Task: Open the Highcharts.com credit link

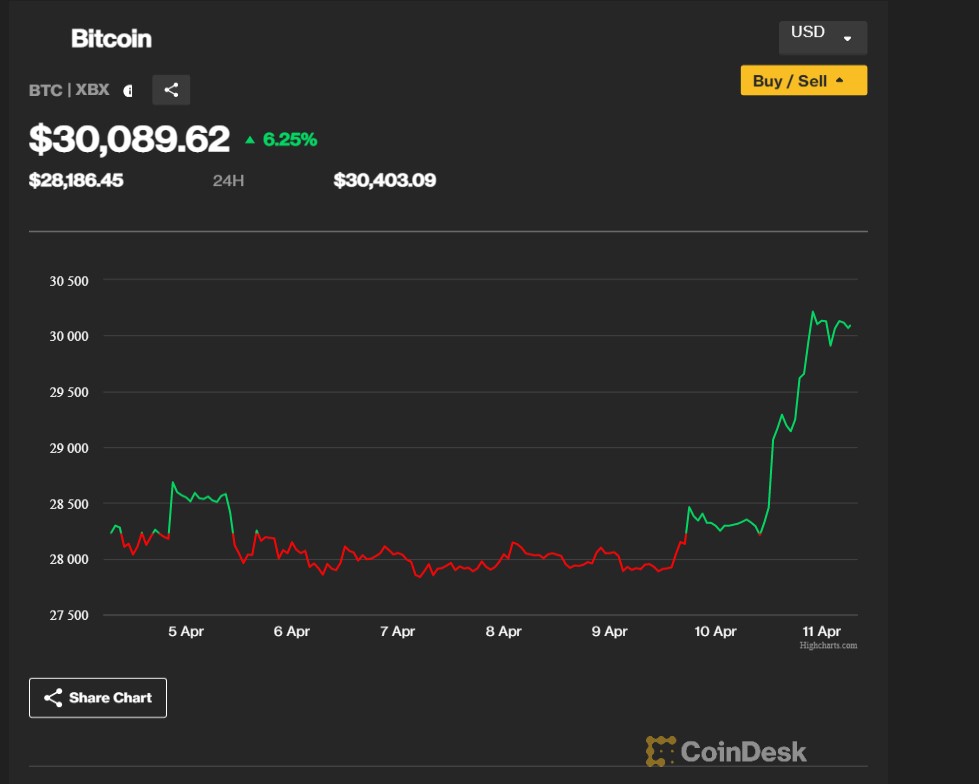Action: point(828,646)
